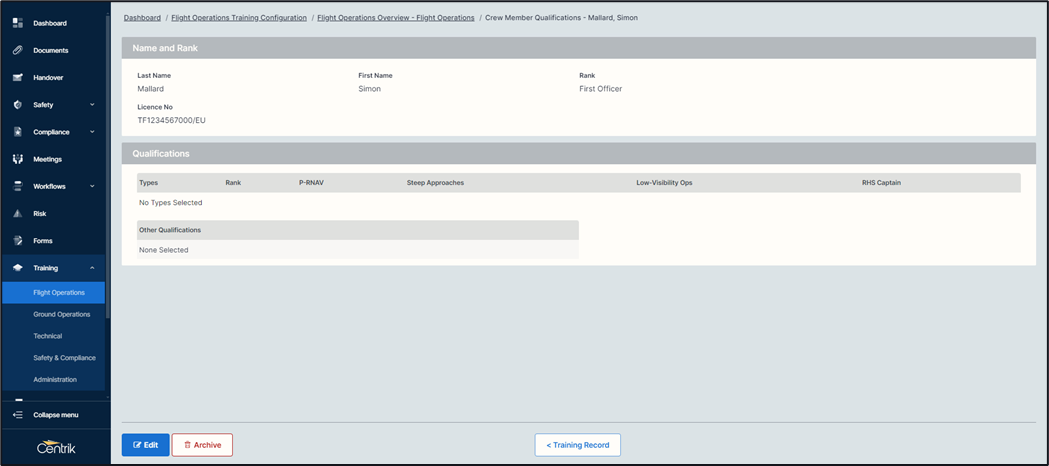The height and width of the screenshot is (466, 1049).
Task: Click the Handover icon in sidebar
Action: click(x=17, y=77)
